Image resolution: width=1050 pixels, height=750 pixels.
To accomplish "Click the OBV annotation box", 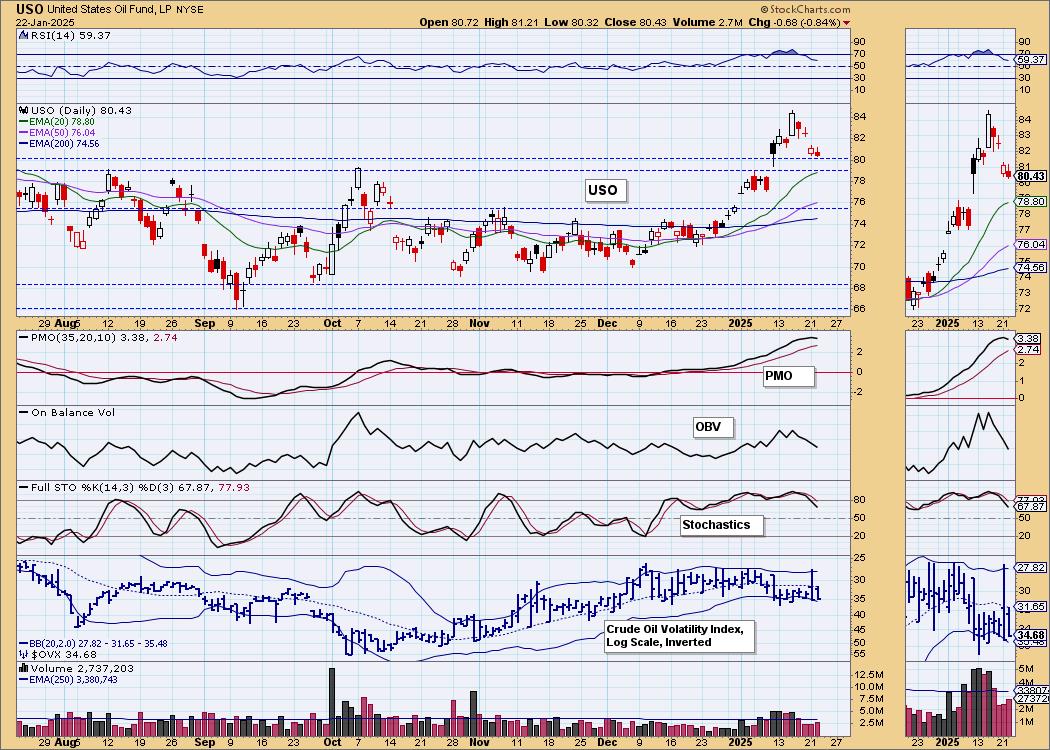I will click(x=714, y=427).
